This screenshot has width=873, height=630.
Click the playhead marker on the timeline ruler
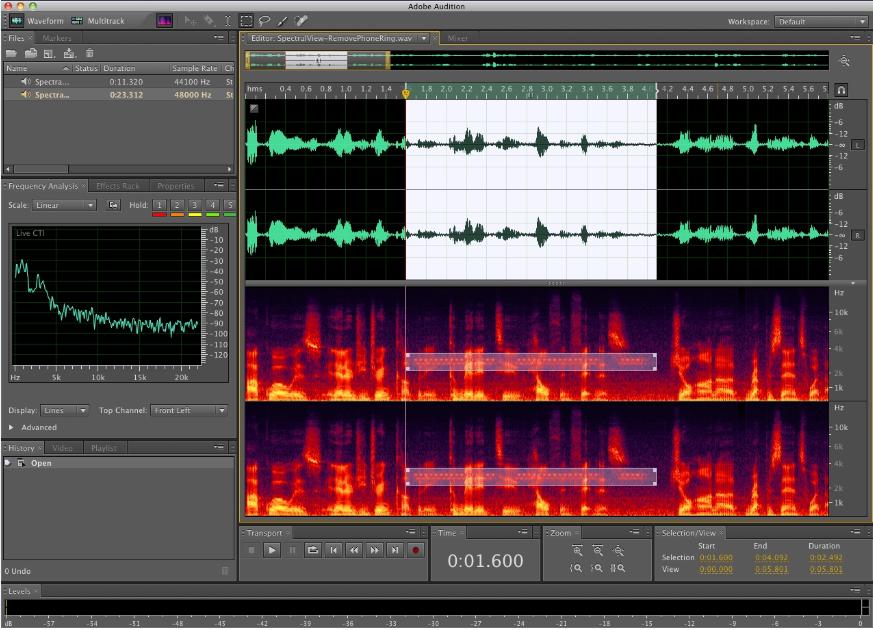pos(406,93)
